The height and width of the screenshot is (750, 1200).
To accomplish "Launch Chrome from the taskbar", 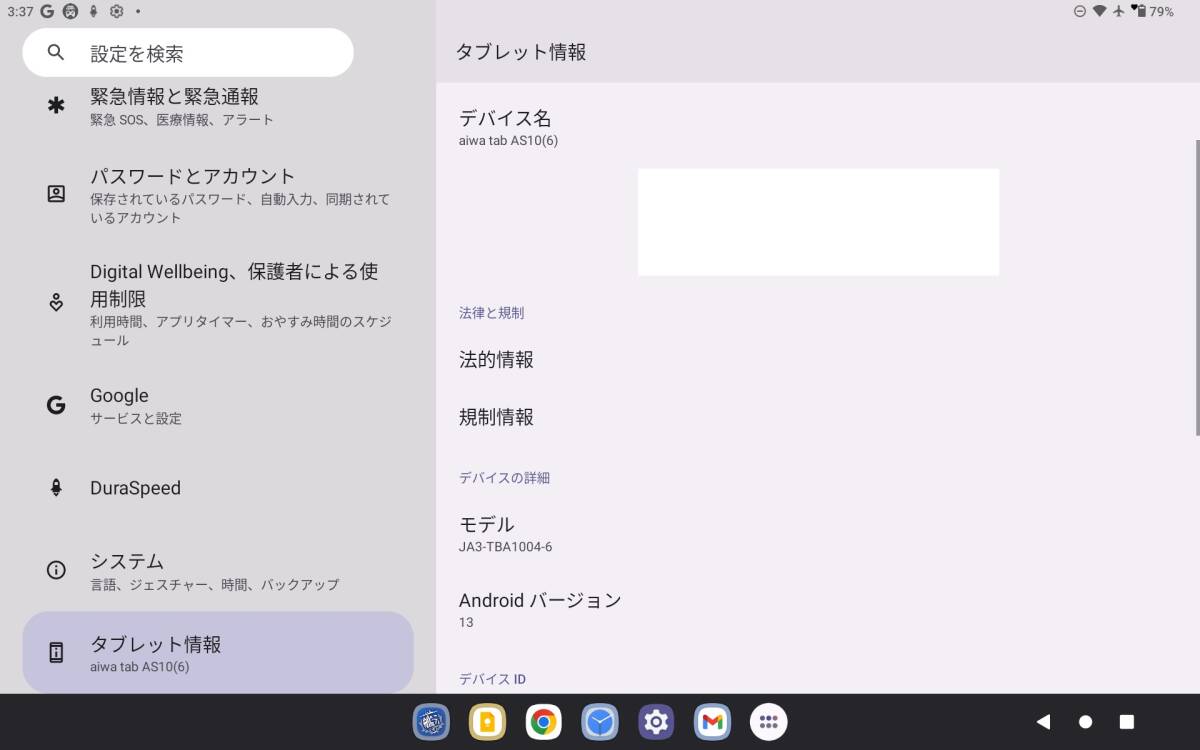I will click(x=544, y=721).
